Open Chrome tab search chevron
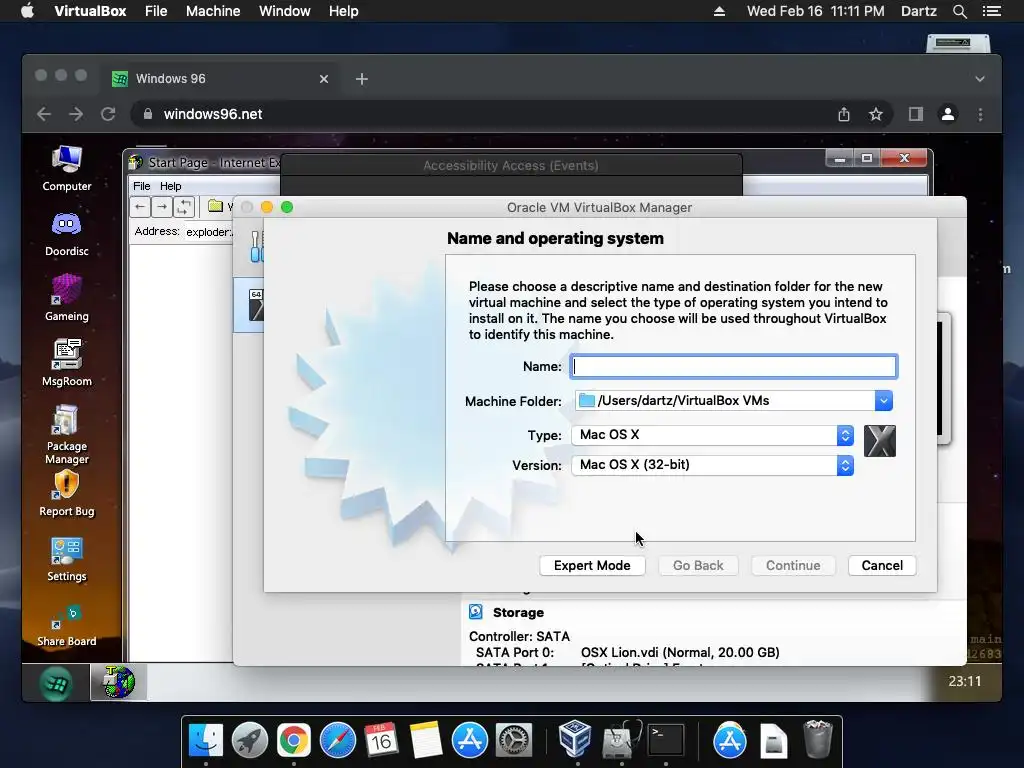The height and width of the screenshot is (768, 1024). click(x=980, y=79)
